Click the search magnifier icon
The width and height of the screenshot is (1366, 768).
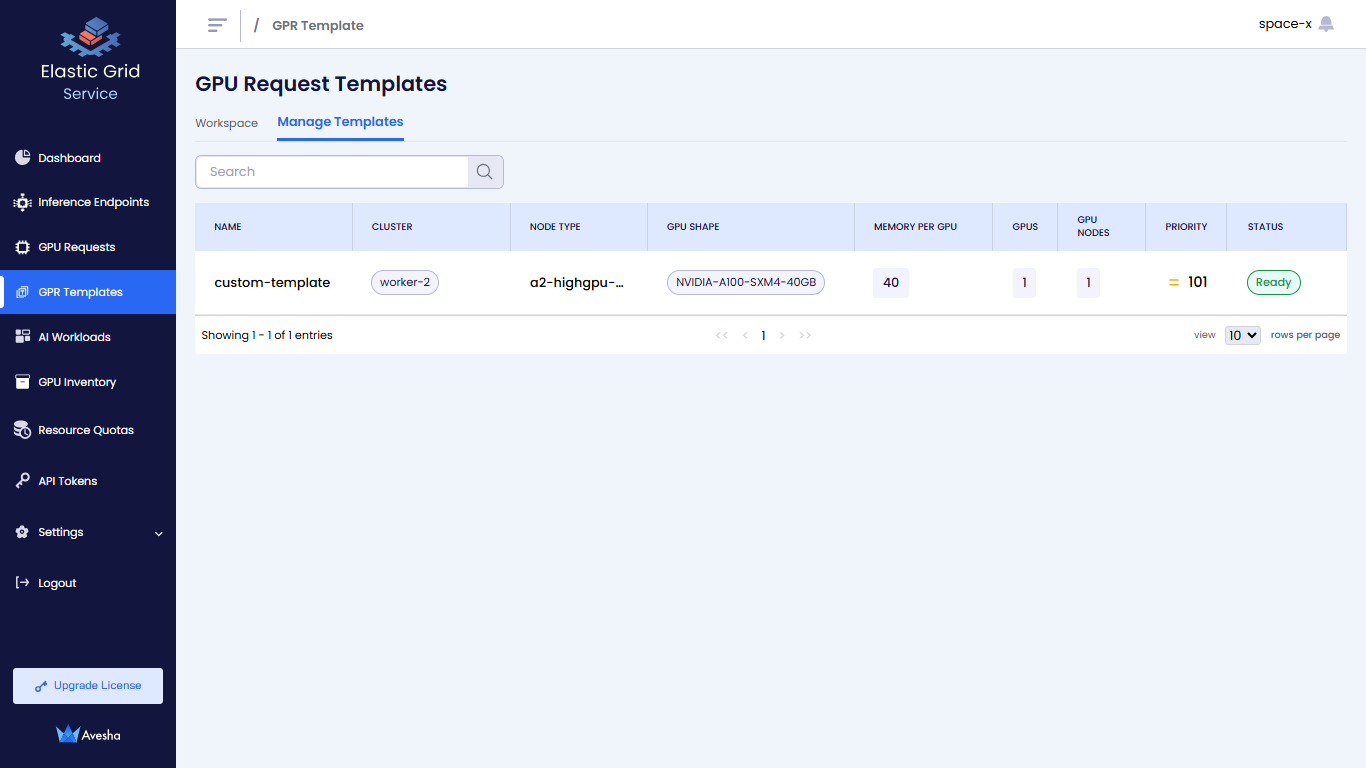[x=485, y=172]
